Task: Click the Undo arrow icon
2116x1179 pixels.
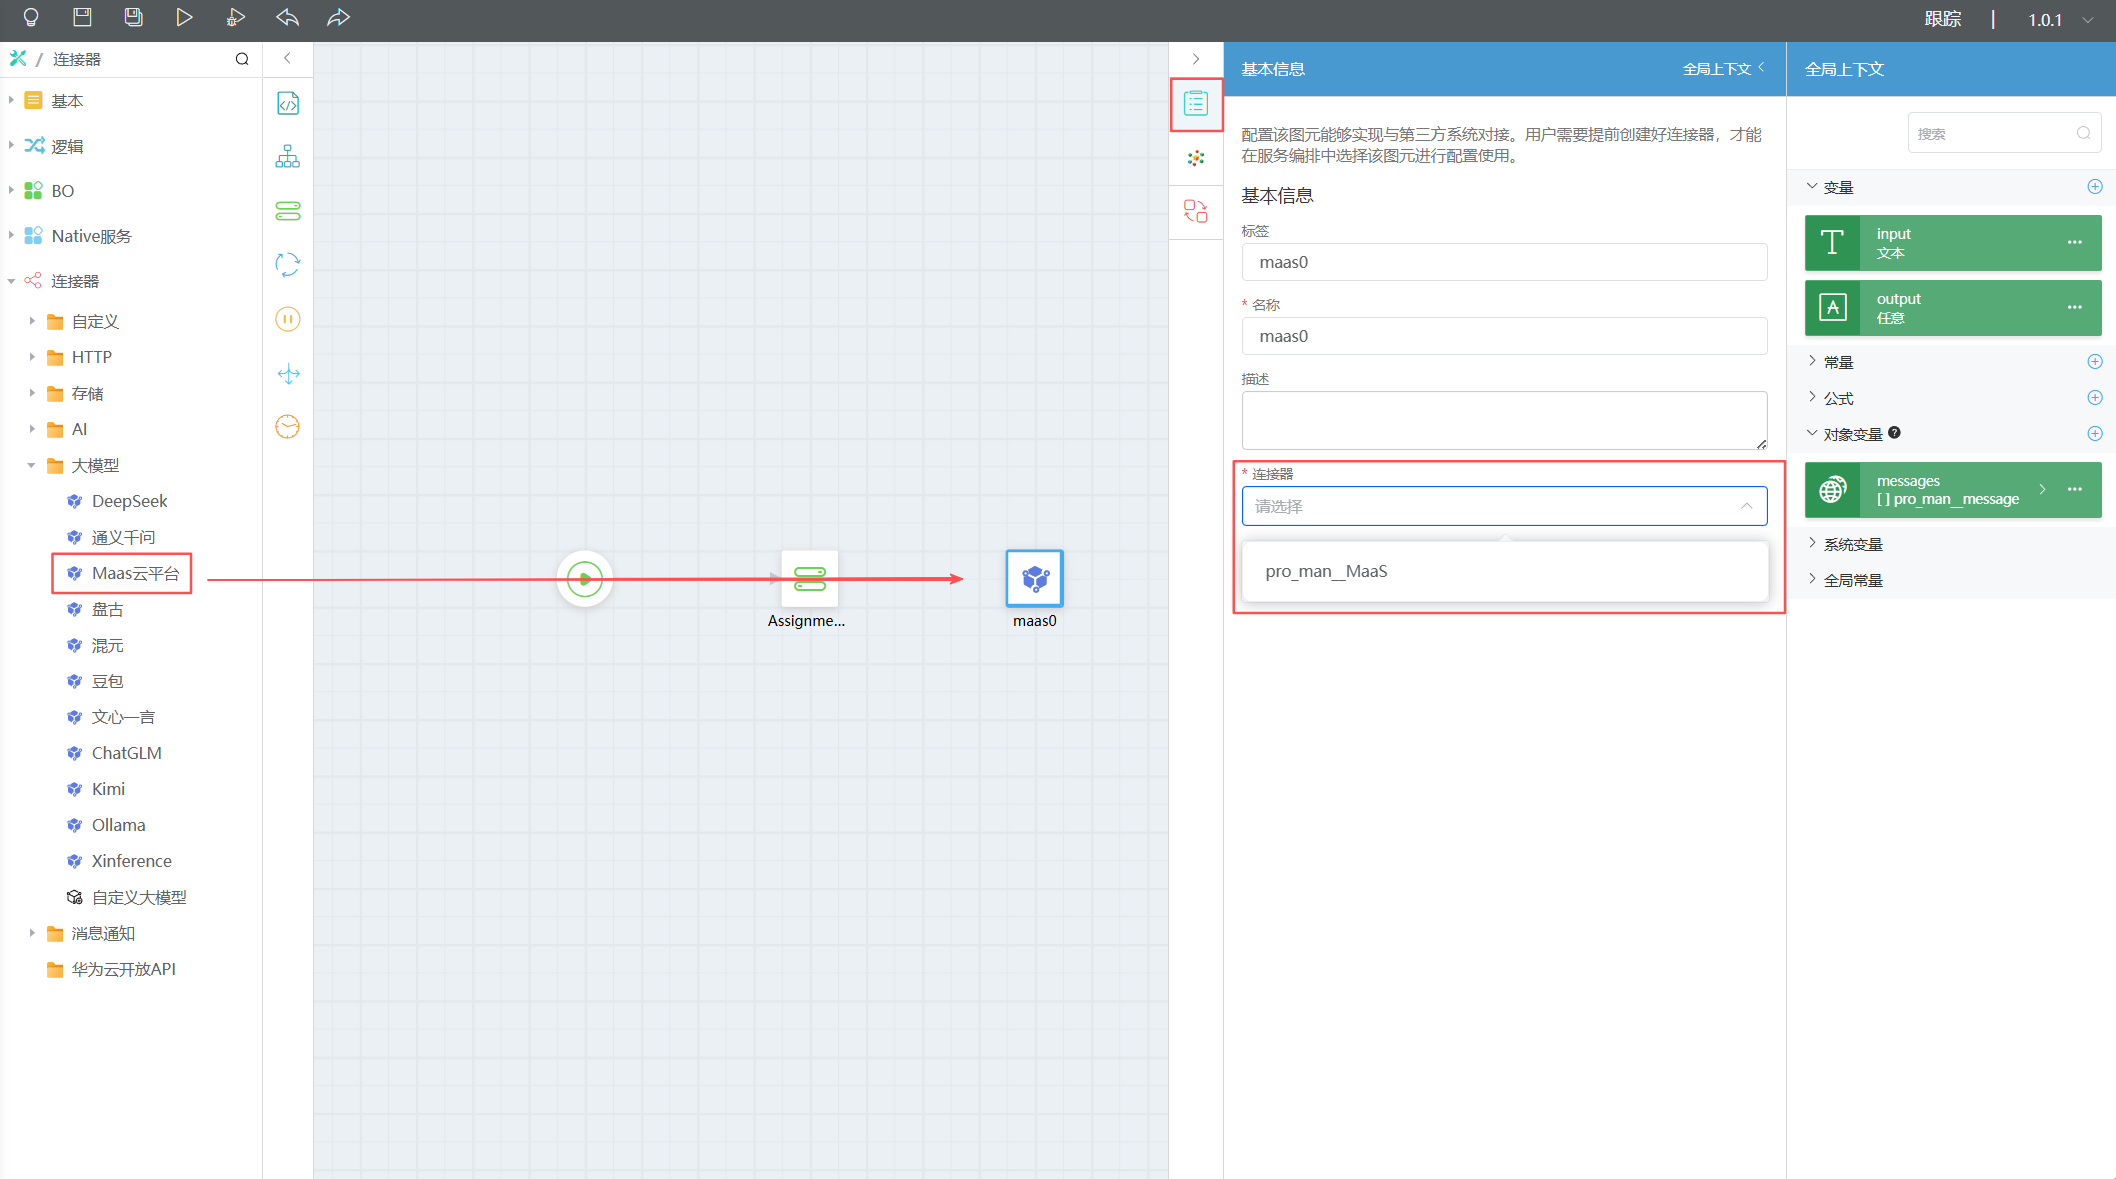Action: 287,17
